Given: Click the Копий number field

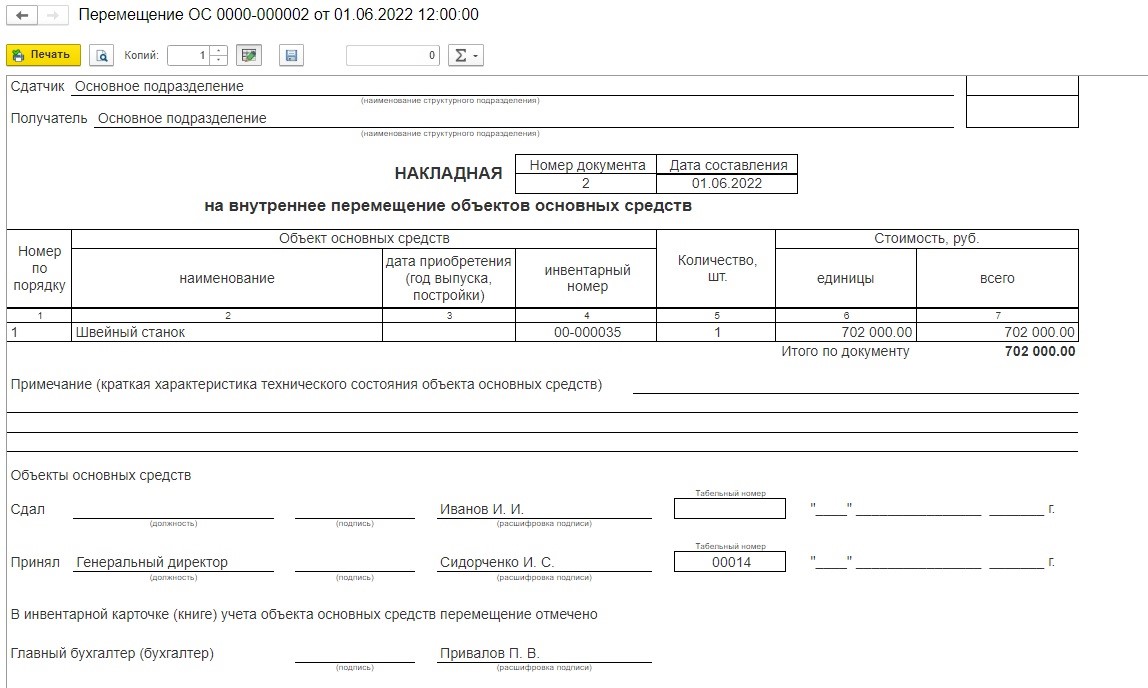Looking at the screenshot, I should [x=188, y=55].
